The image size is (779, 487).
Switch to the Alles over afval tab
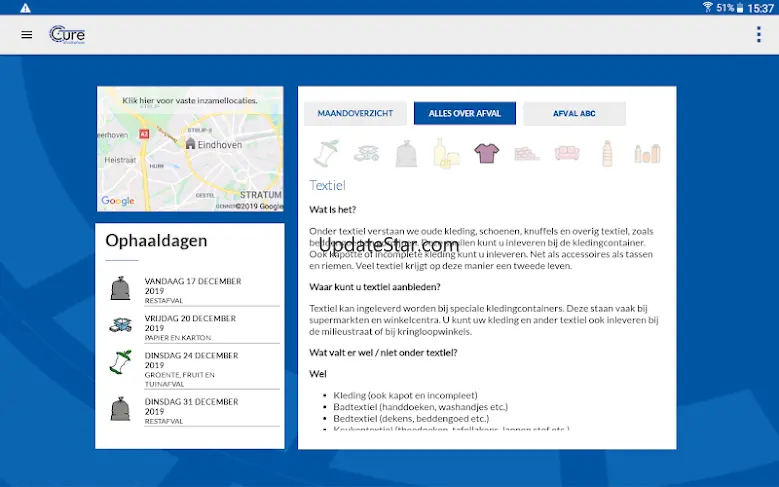pos(465,113)
